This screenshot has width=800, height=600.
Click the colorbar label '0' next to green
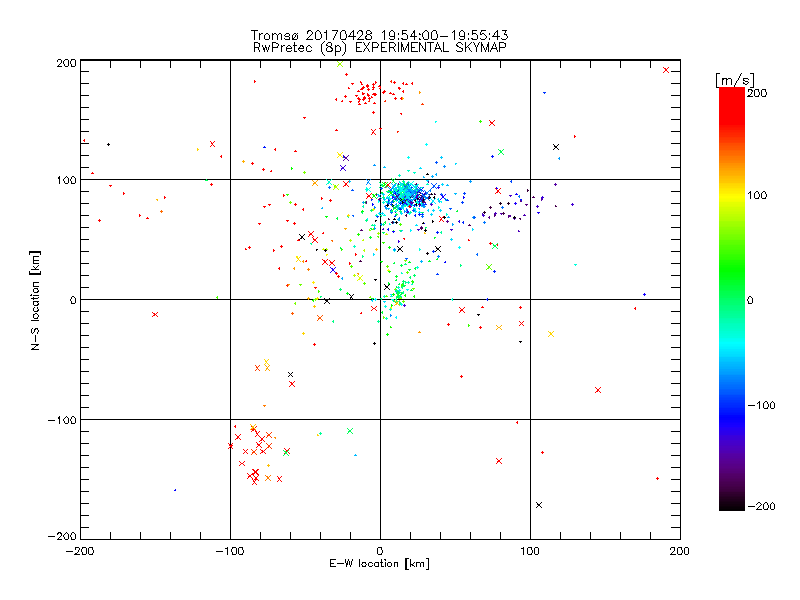750,300
